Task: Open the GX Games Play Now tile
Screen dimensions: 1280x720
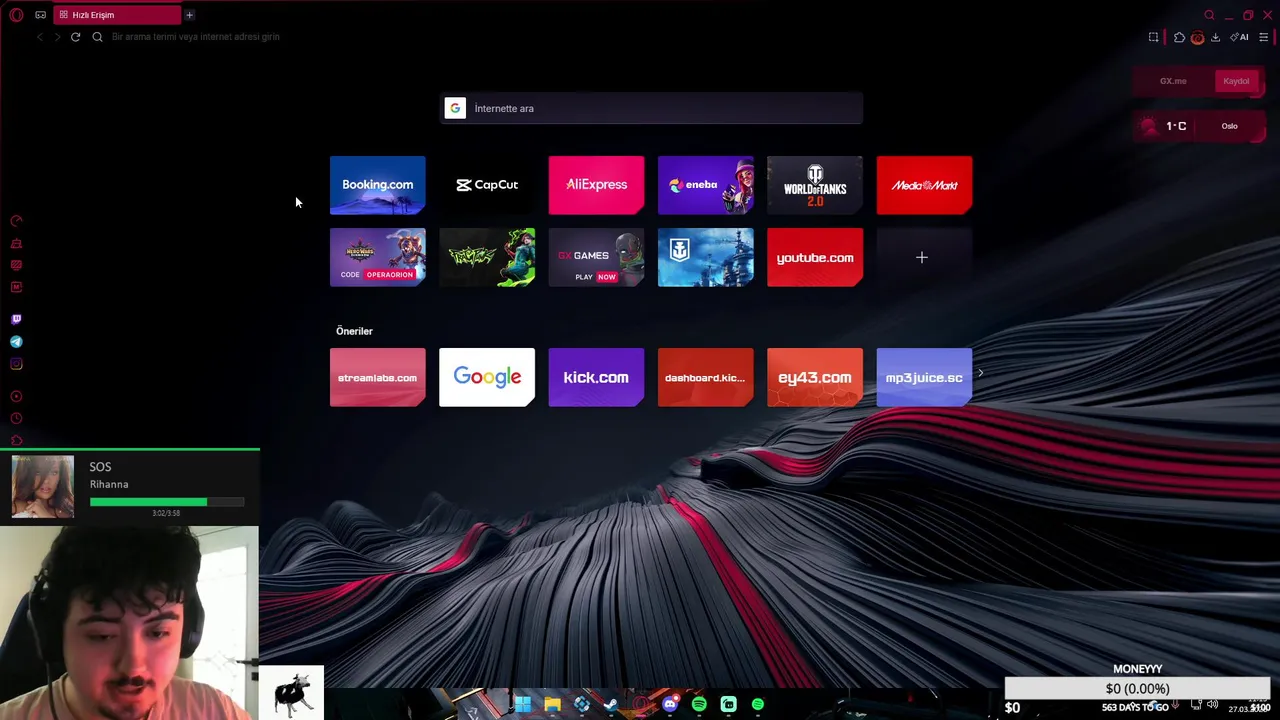Action: point(596,257)
